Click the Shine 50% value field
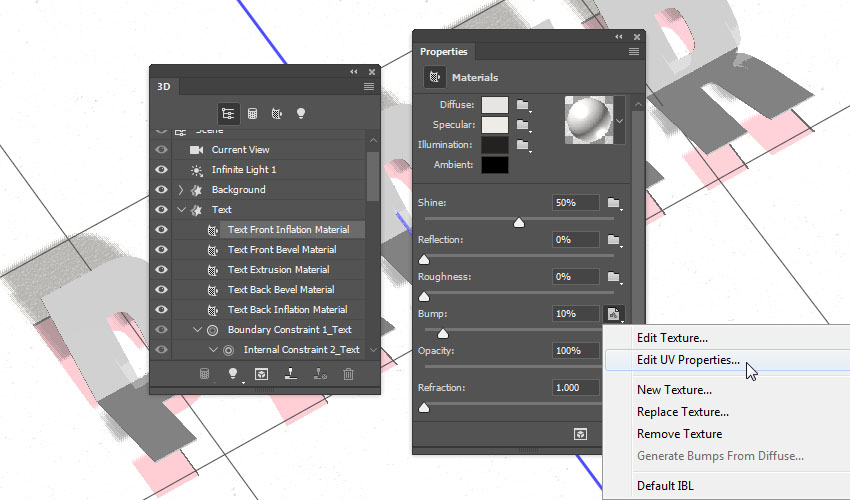 pos(576,203)
